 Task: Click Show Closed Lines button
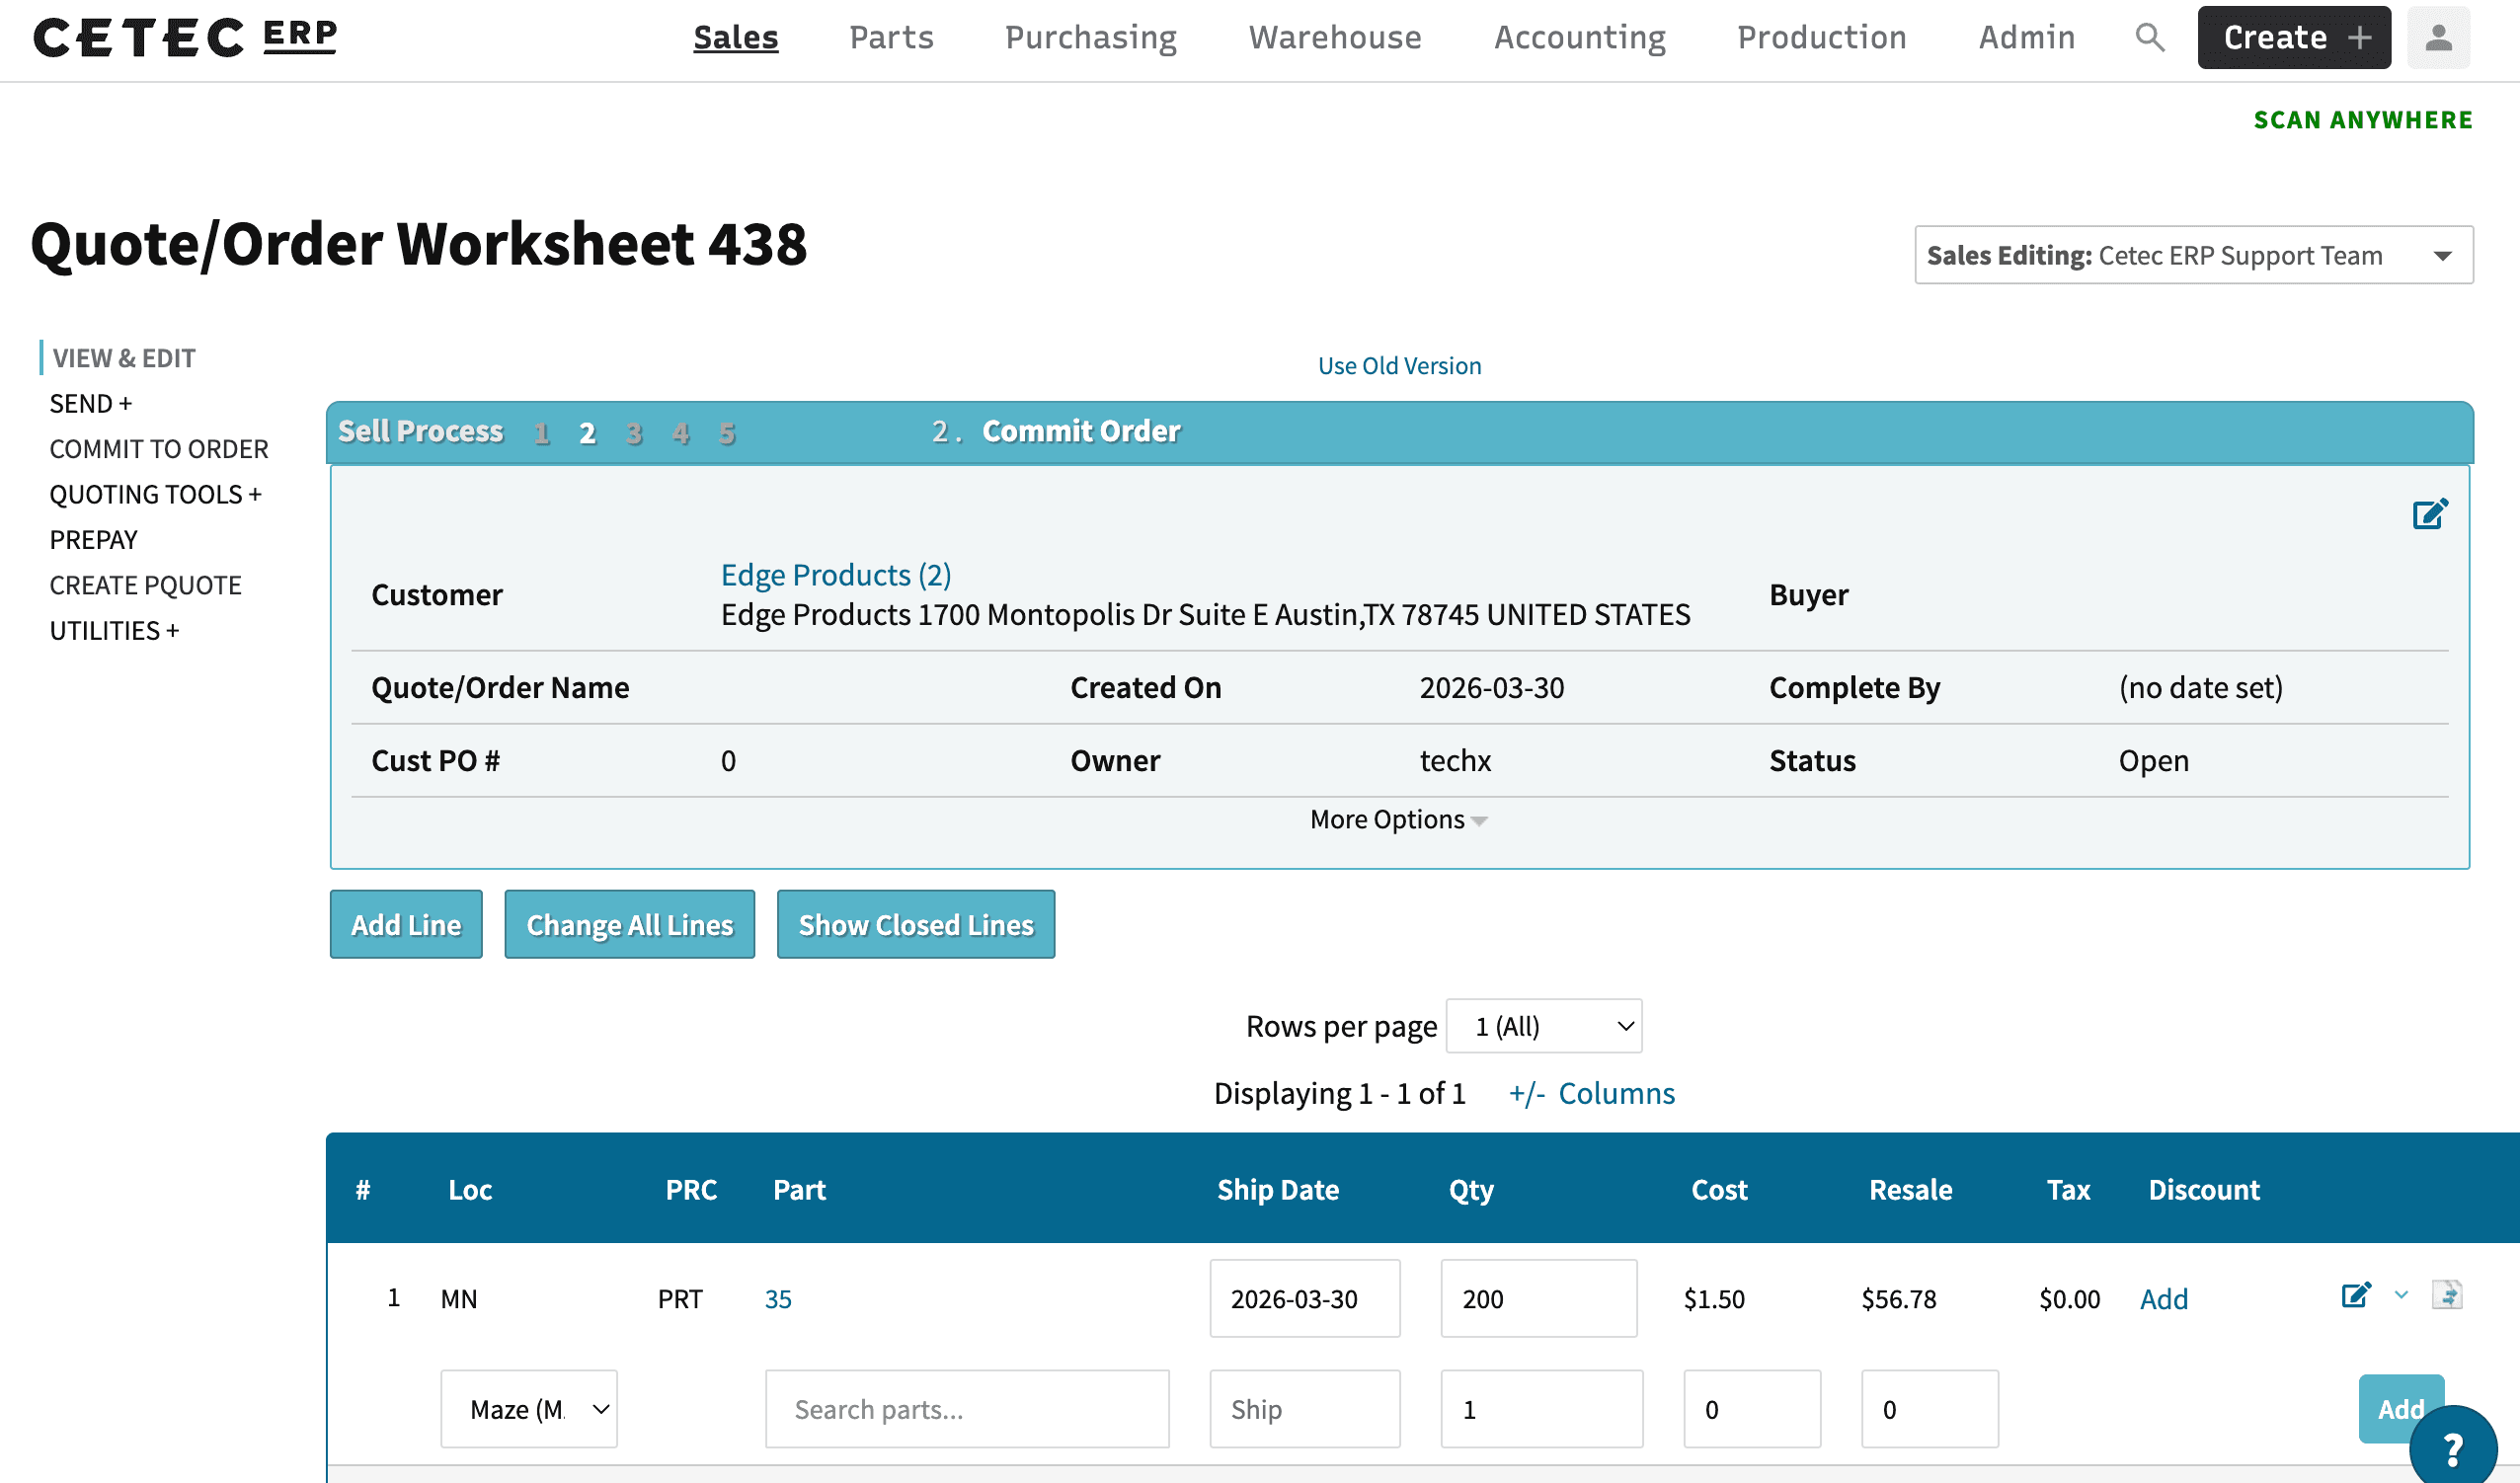click(x=915, y=925)
